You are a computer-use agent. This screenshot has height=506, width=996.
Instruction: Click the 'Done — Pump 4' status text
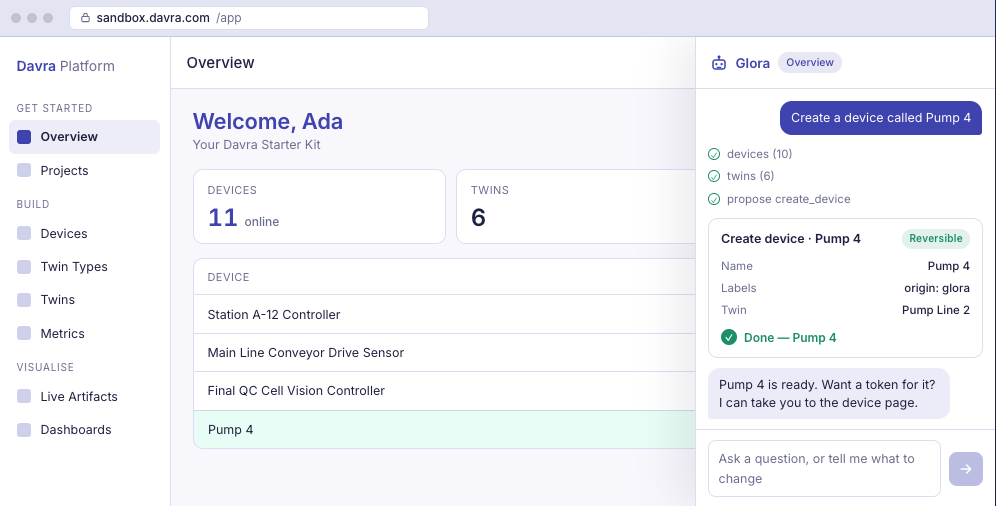790,338
